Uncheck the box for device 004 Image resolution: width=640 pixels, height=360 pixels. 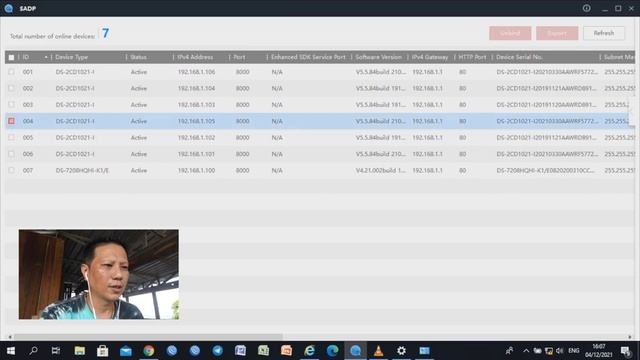[11, 121]
